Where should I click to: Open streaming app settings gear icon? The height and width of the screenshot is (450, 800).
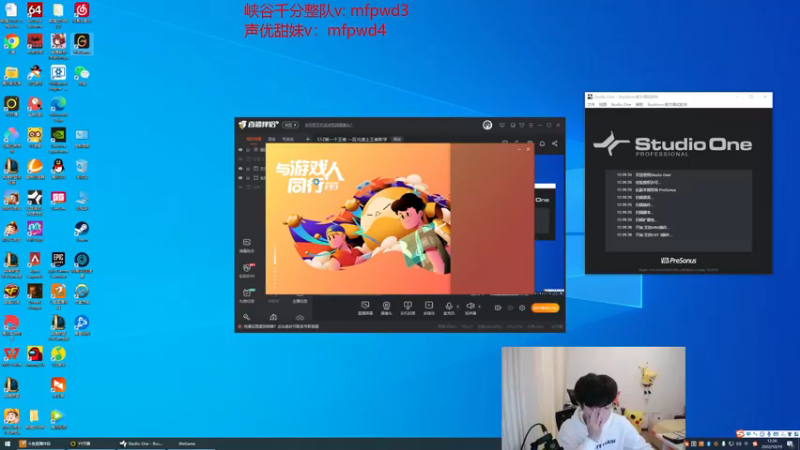tap(522, 308)
